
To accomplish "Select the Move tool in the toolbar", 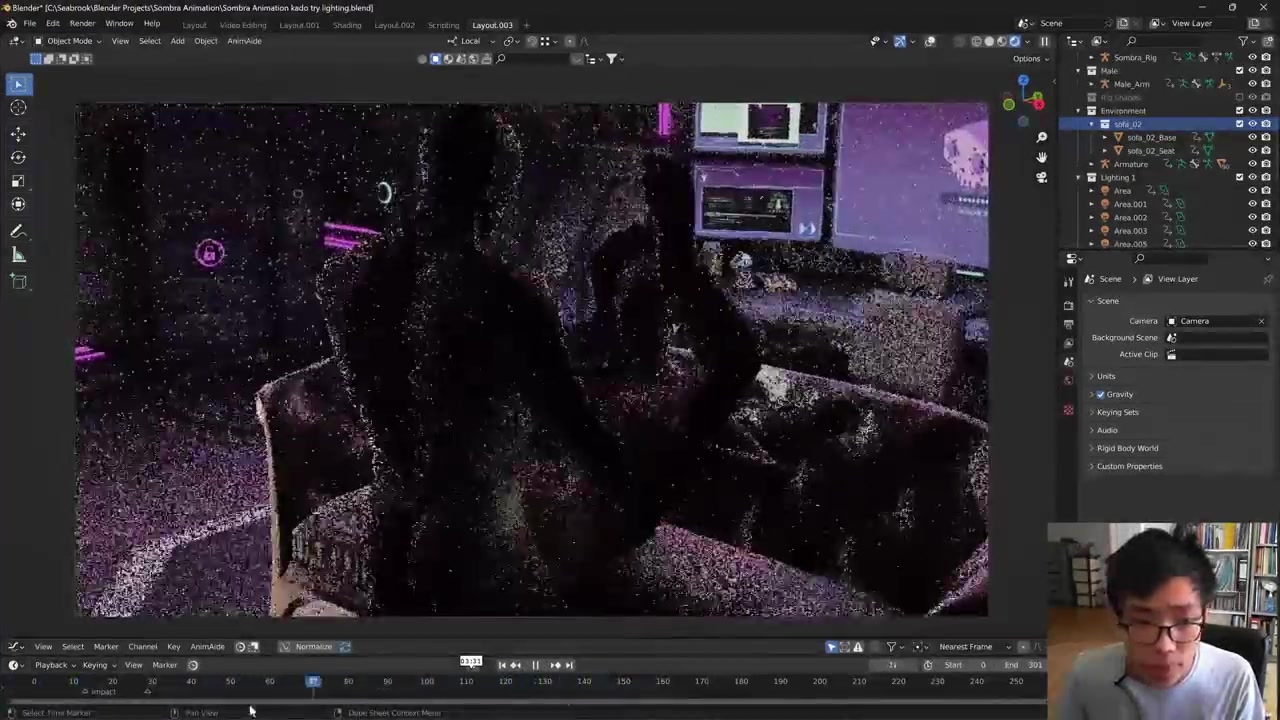I will pos(18,133).
